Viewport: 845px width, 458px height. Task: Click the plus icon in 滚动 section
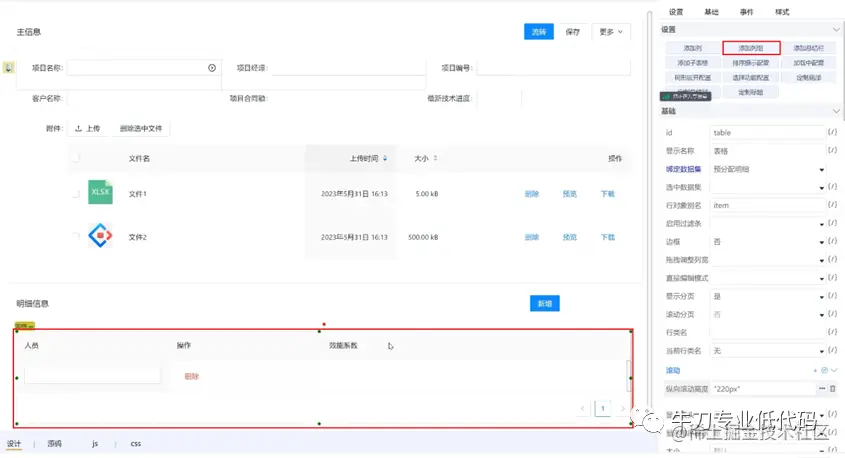click(815, 370)
